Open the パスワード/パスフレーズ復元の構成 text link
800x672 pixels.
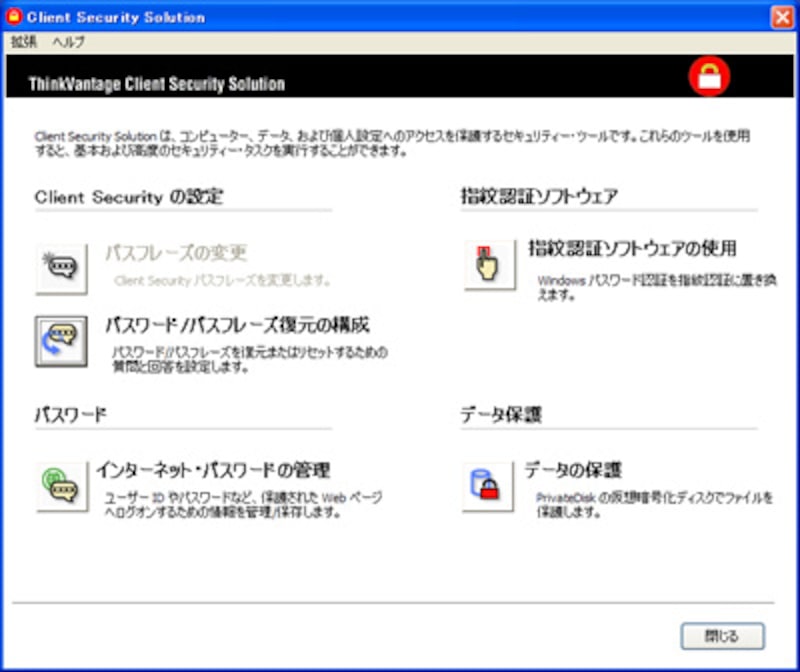(238, 325)
